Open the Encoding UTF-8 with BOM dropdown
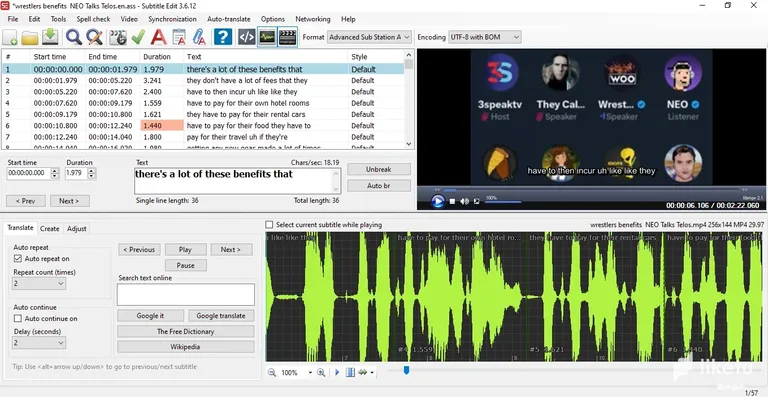Image resolution: width=768 pixels, height=397 pixels. 484,37
